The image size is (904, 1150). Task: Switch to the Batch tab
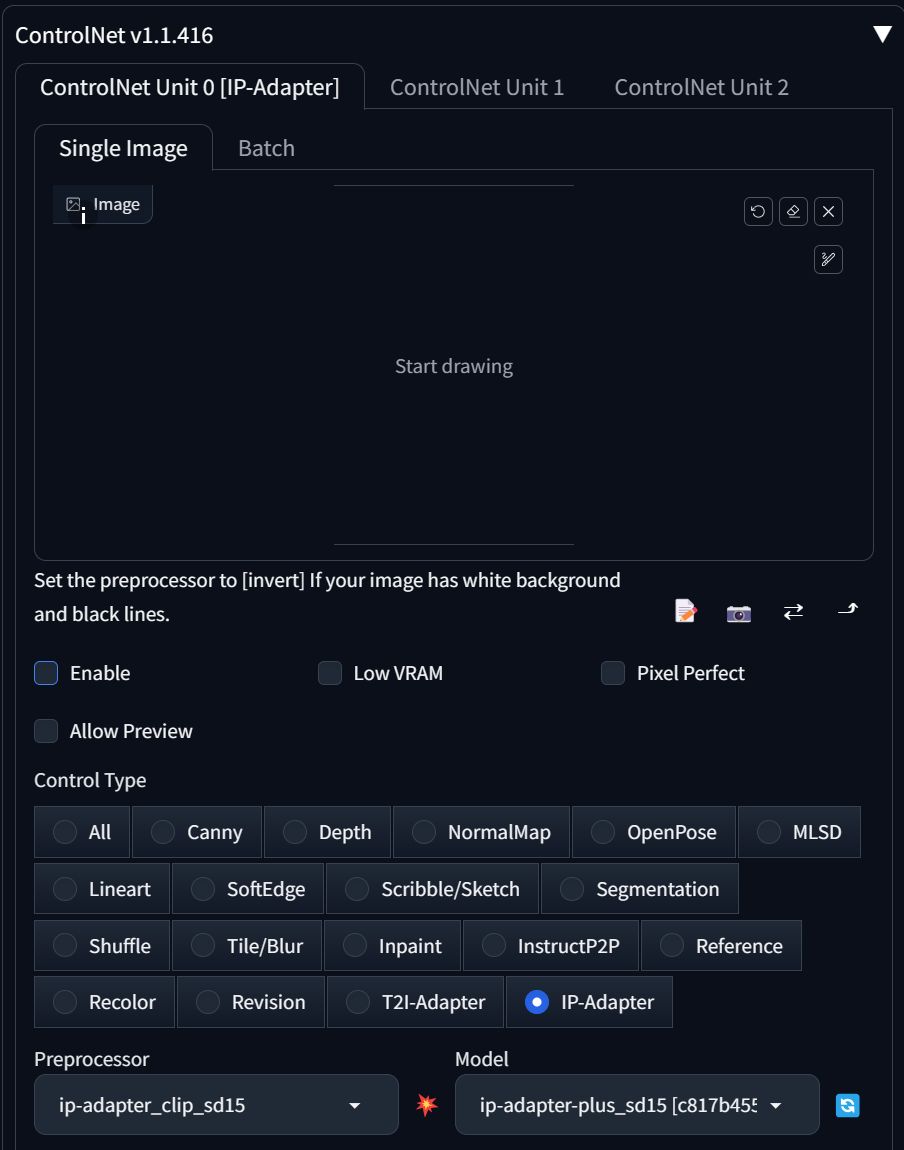click(x=266, y=148)
